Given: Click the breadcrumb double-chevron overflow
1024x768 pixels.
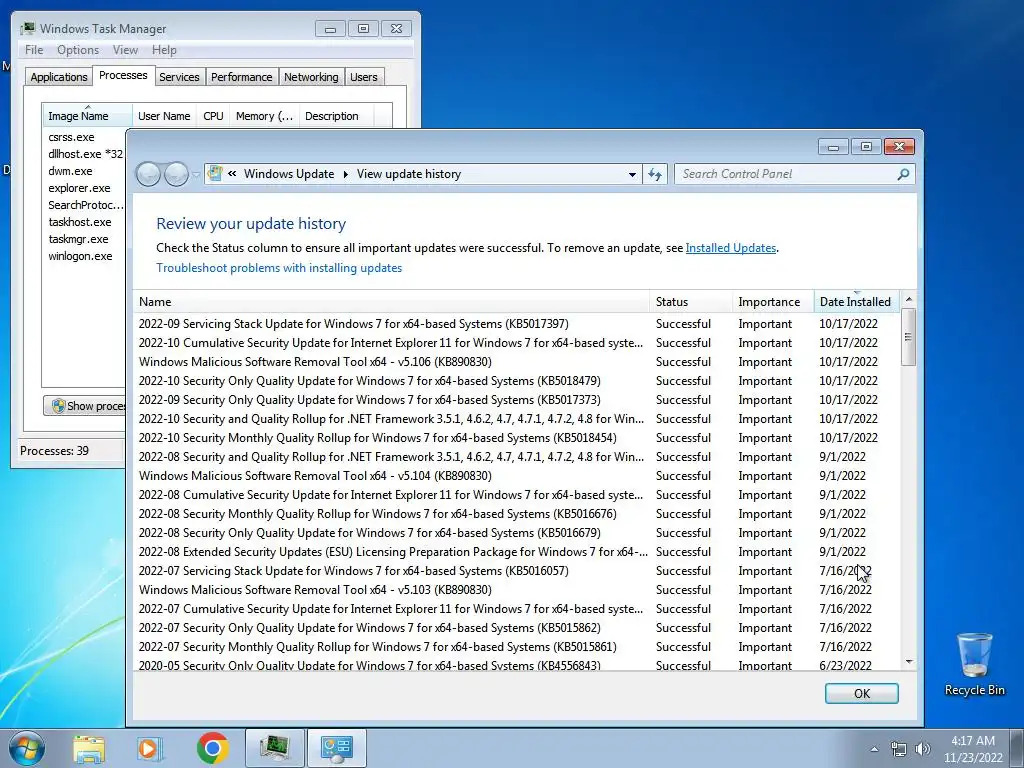Looking at the screenshot, I should pyautogui.click(x=232, y=174).
